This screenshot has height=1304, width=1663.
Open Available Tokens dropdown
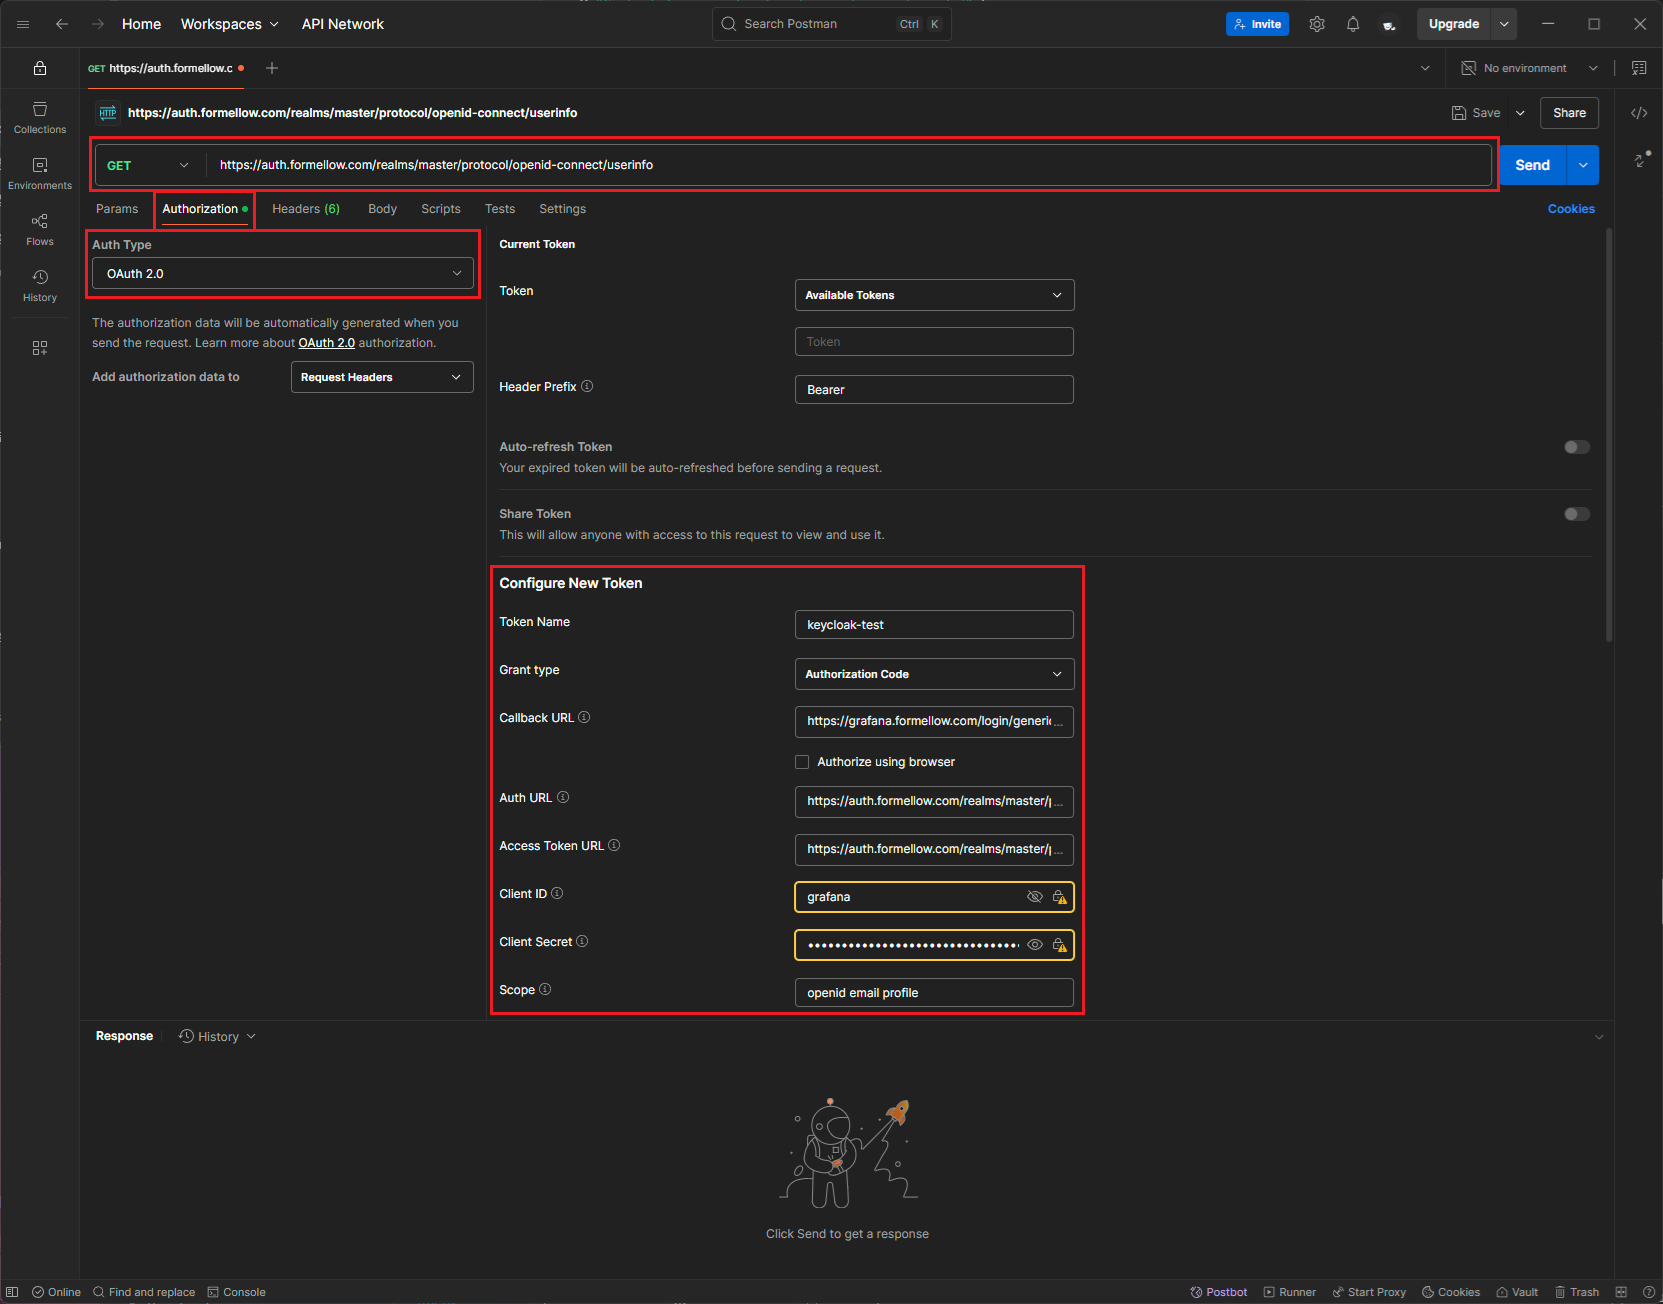[x=934, y=295]
